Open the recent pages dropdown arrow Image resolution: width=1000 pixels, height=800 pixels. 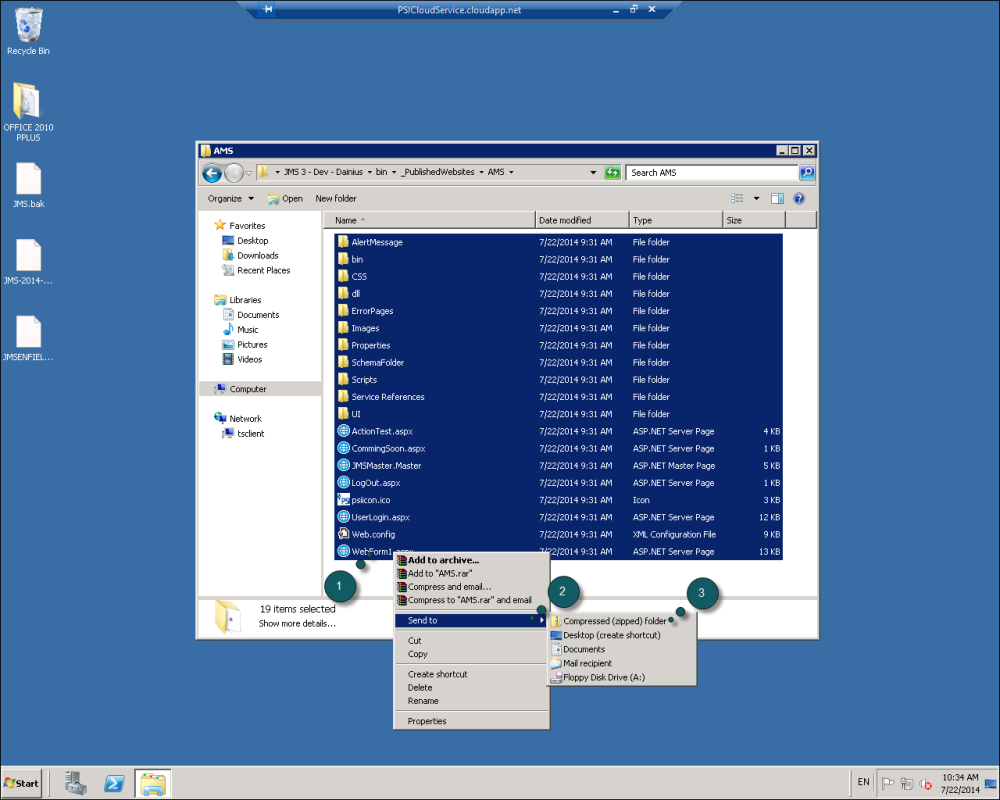249,173
